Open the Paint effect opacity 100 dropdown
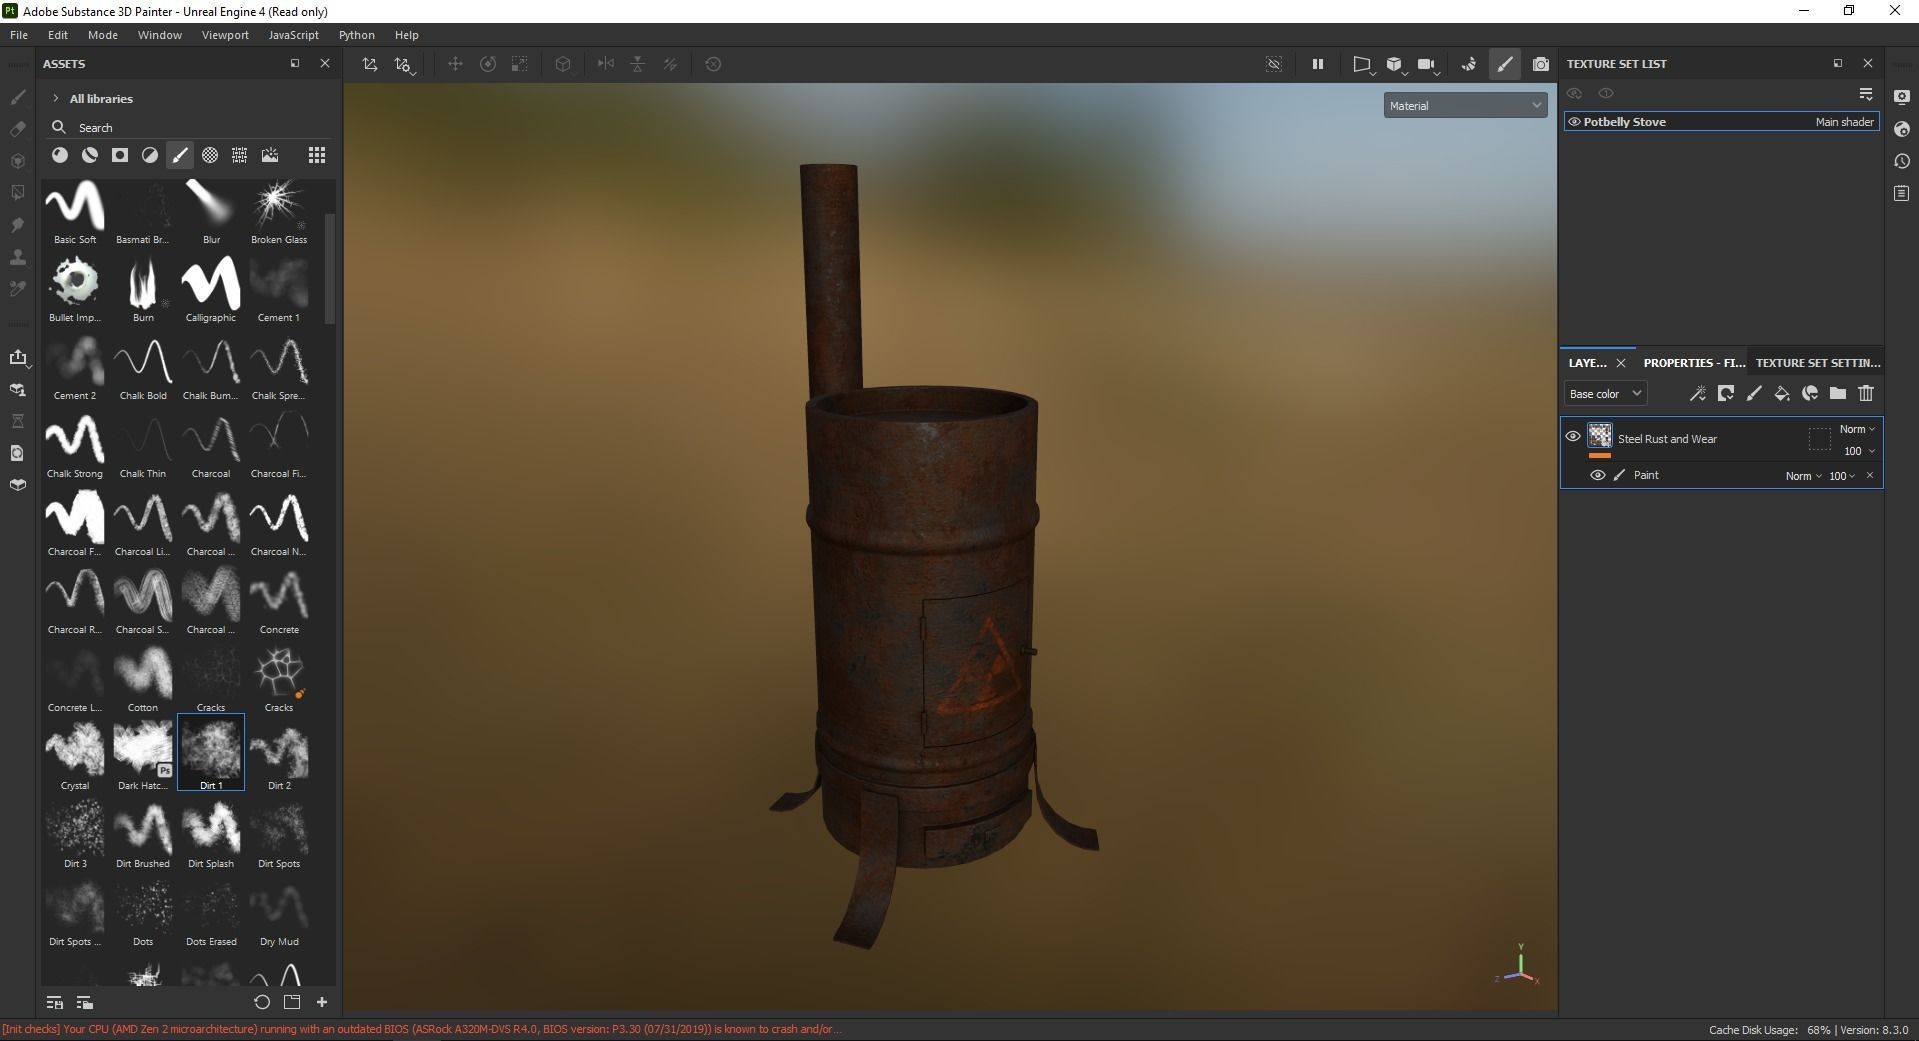Image resolution: width=1919 pixels, height=1041 pixels. click(x=1842, y=476)
